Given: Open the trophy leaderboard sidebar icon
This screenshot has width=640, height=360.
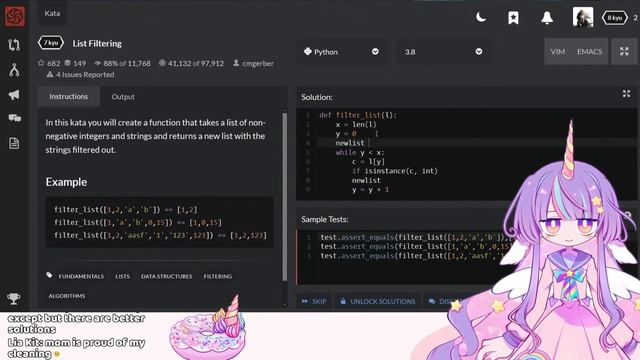Looking at the screenshot, I should [x=13, y=298].
